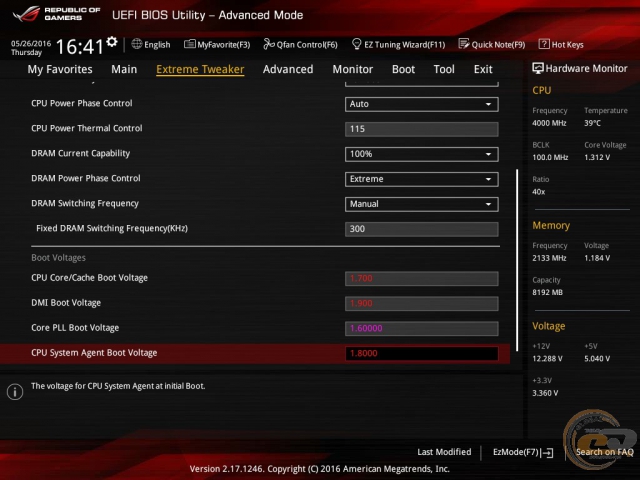Click the 1.312 V core voltage value
Screen dimensions: 640x480
(597, 157)
